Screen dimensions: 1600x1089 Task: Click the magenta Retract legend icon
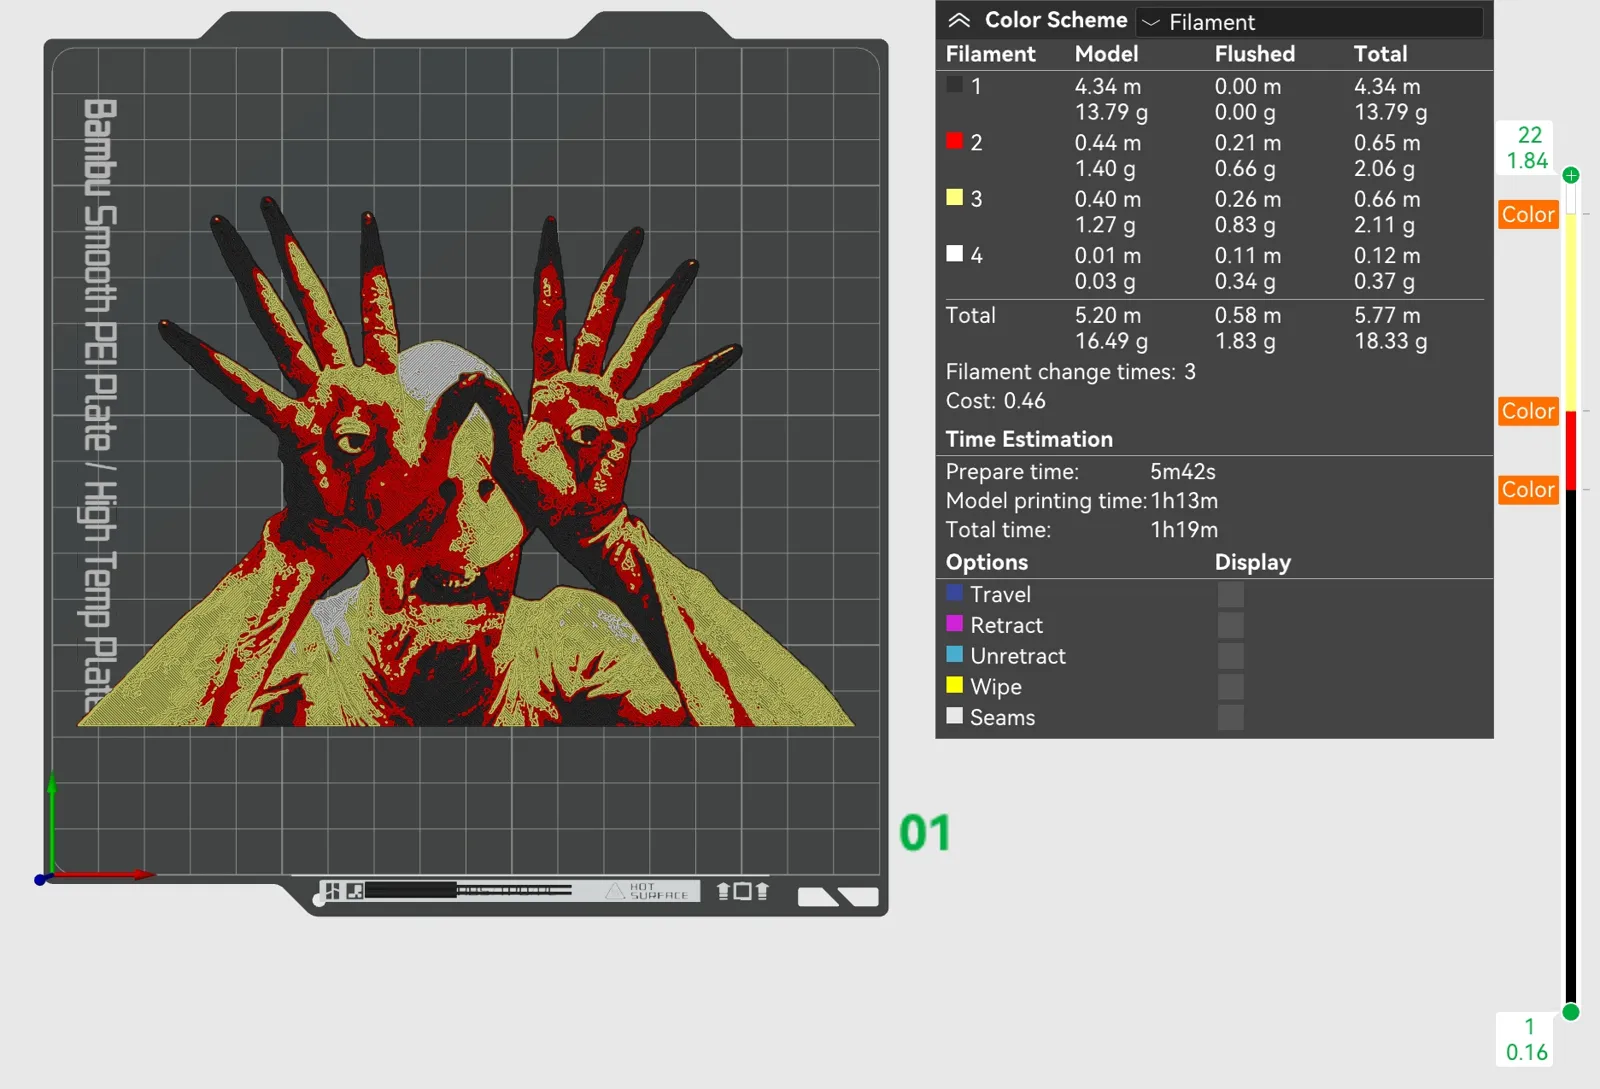[955, 624]
